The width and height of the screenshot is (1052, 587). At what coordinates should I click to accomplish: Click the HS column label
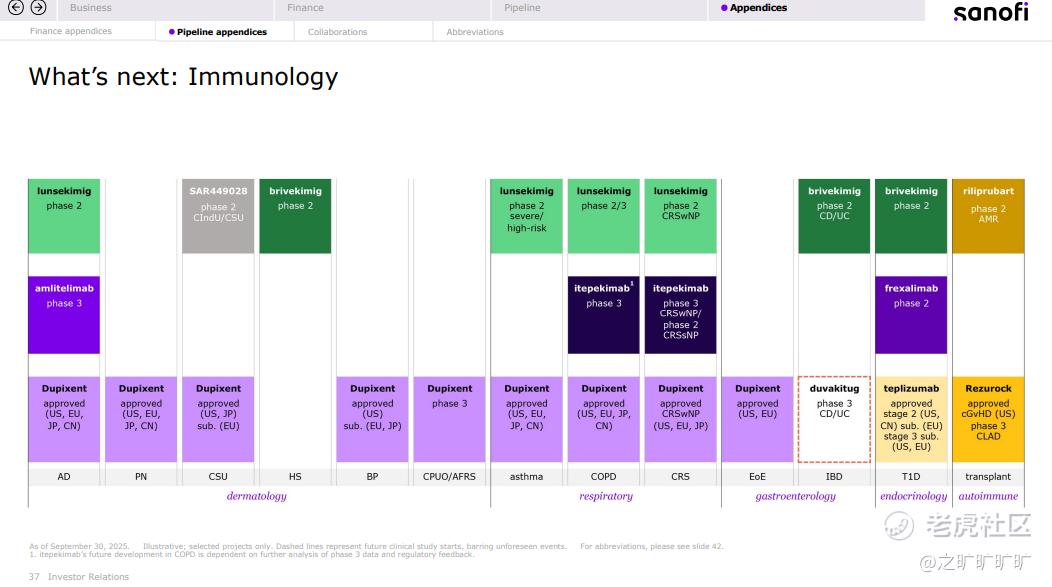[x=295, y=476]
